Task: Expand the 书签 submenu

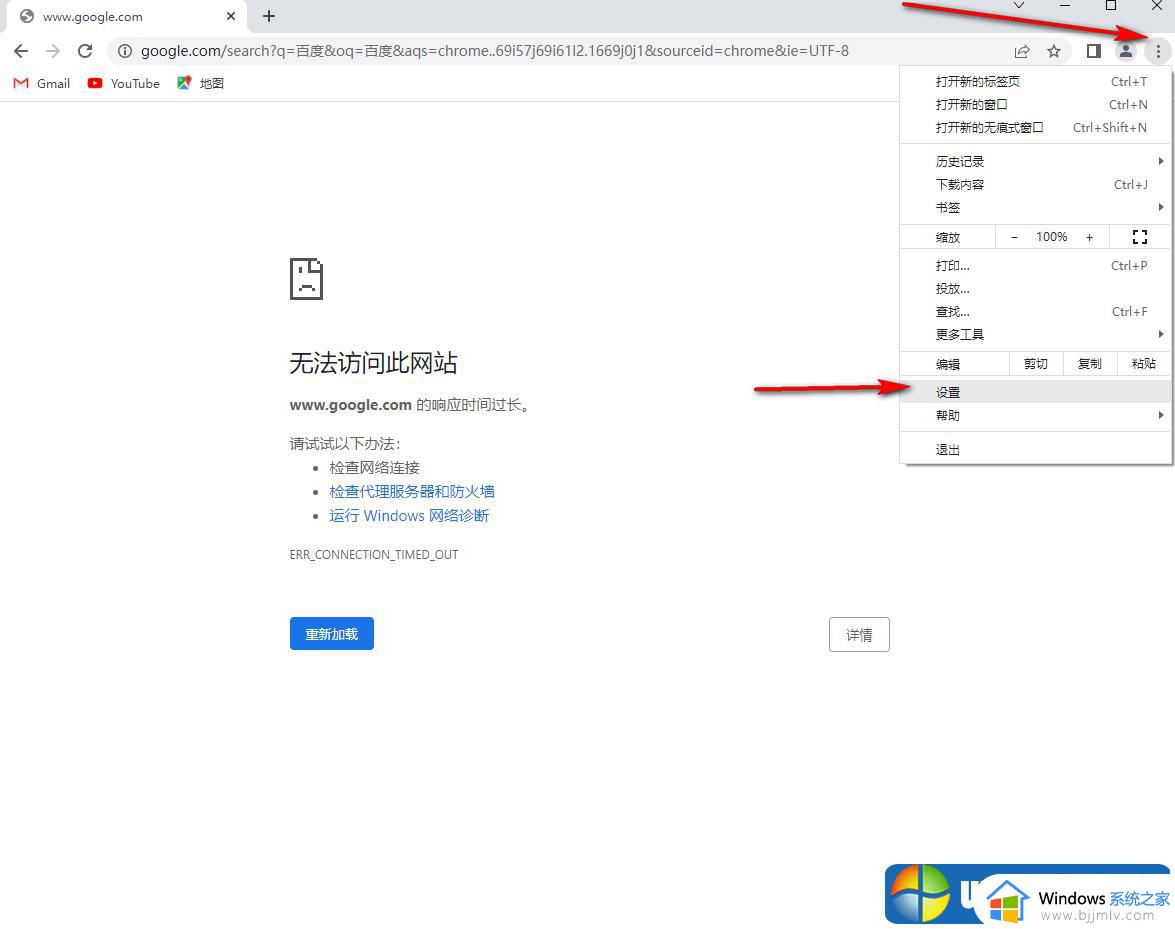Action: [x=1036, y=208]
